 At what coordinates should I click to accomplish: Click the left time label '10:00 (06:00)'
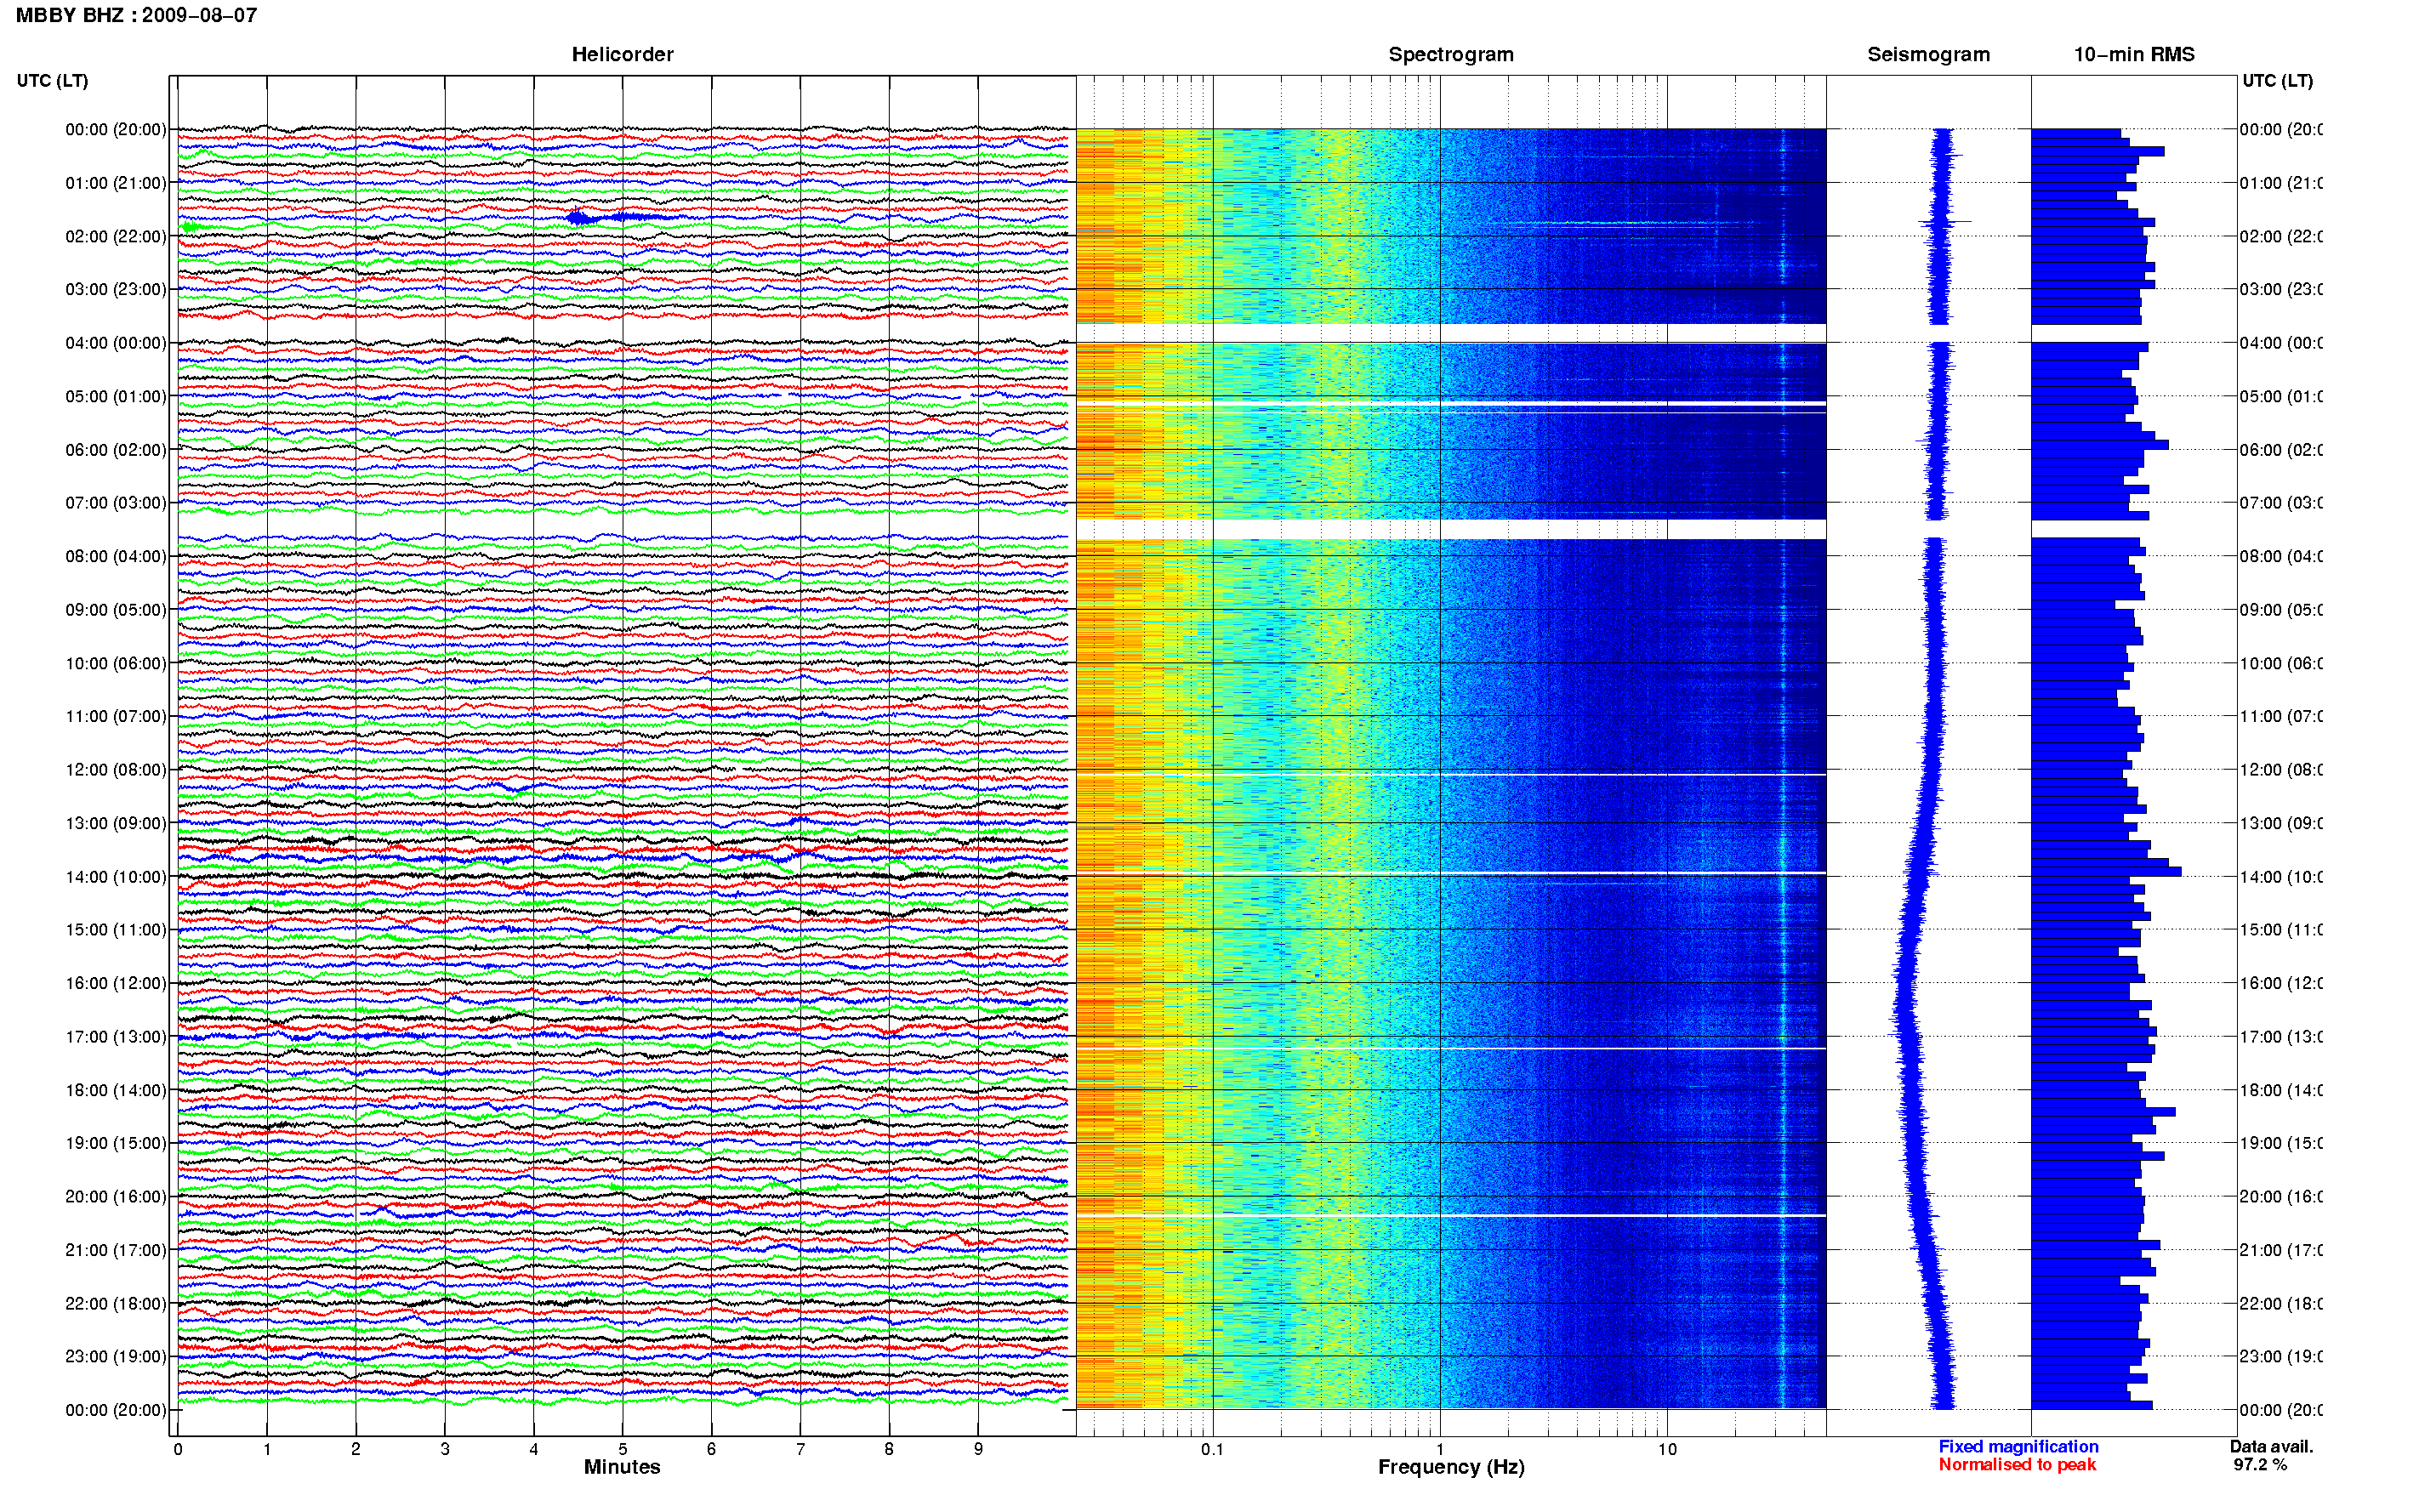point(116,663)
